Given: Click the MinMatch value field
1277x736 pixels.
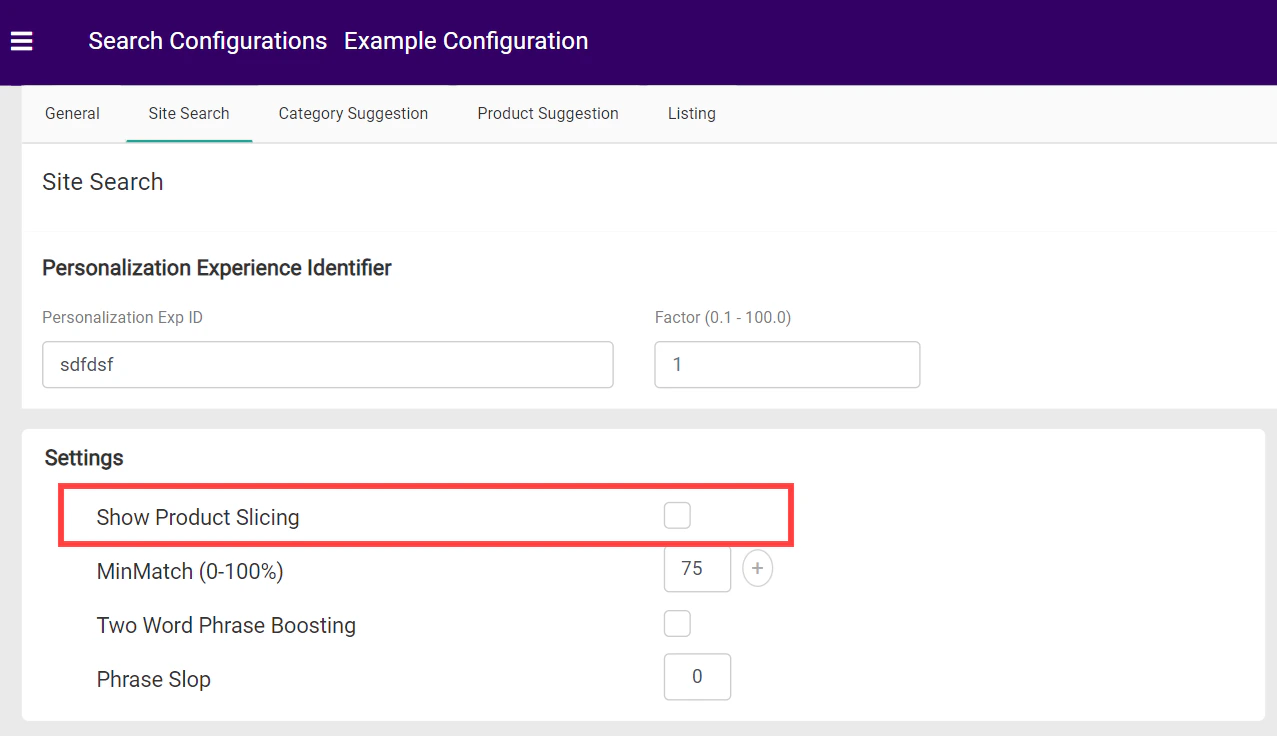Looking at the screenshot, I should point(697,569).
